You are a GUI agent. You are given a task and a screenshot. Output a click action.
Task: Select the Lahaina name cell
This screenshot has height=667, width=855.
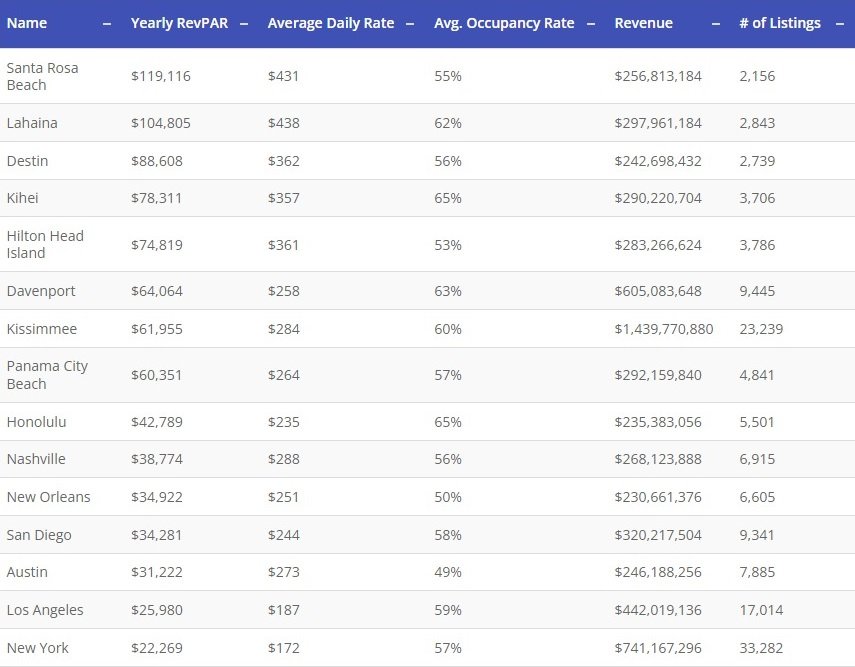pos(32,123)
